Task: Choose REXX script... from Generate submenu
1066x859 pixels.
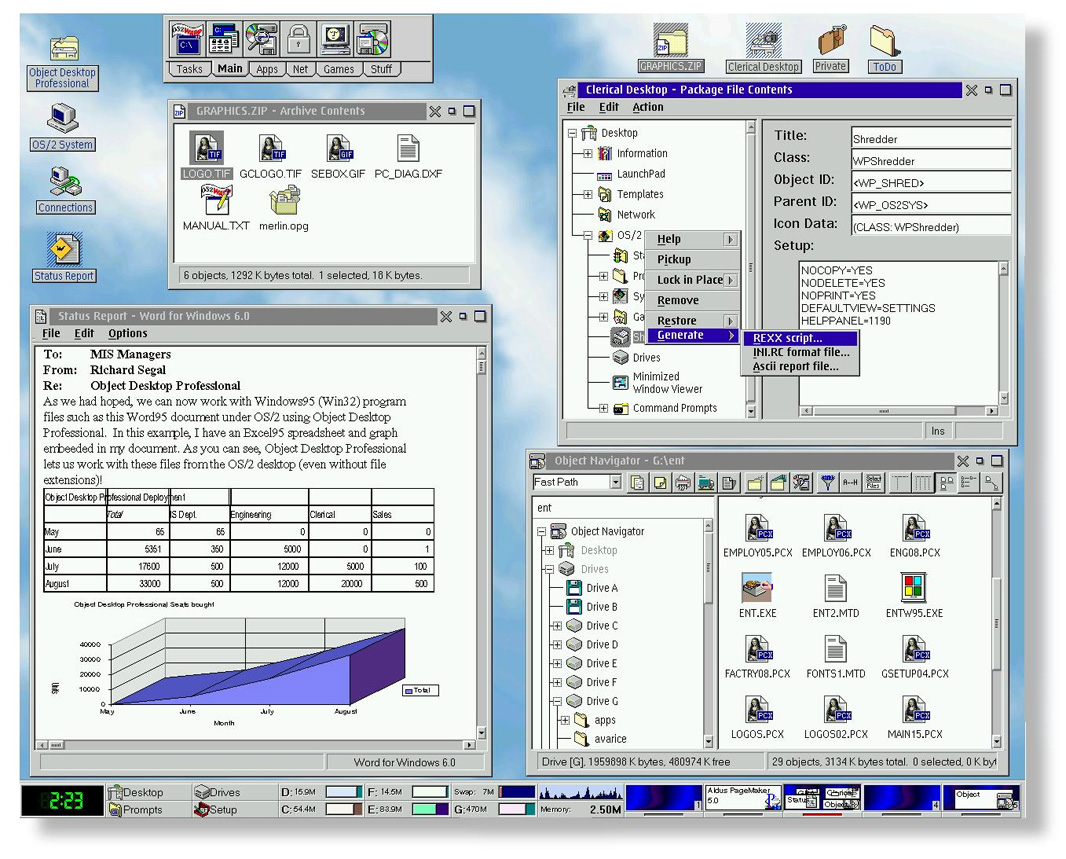Action: 787,338
